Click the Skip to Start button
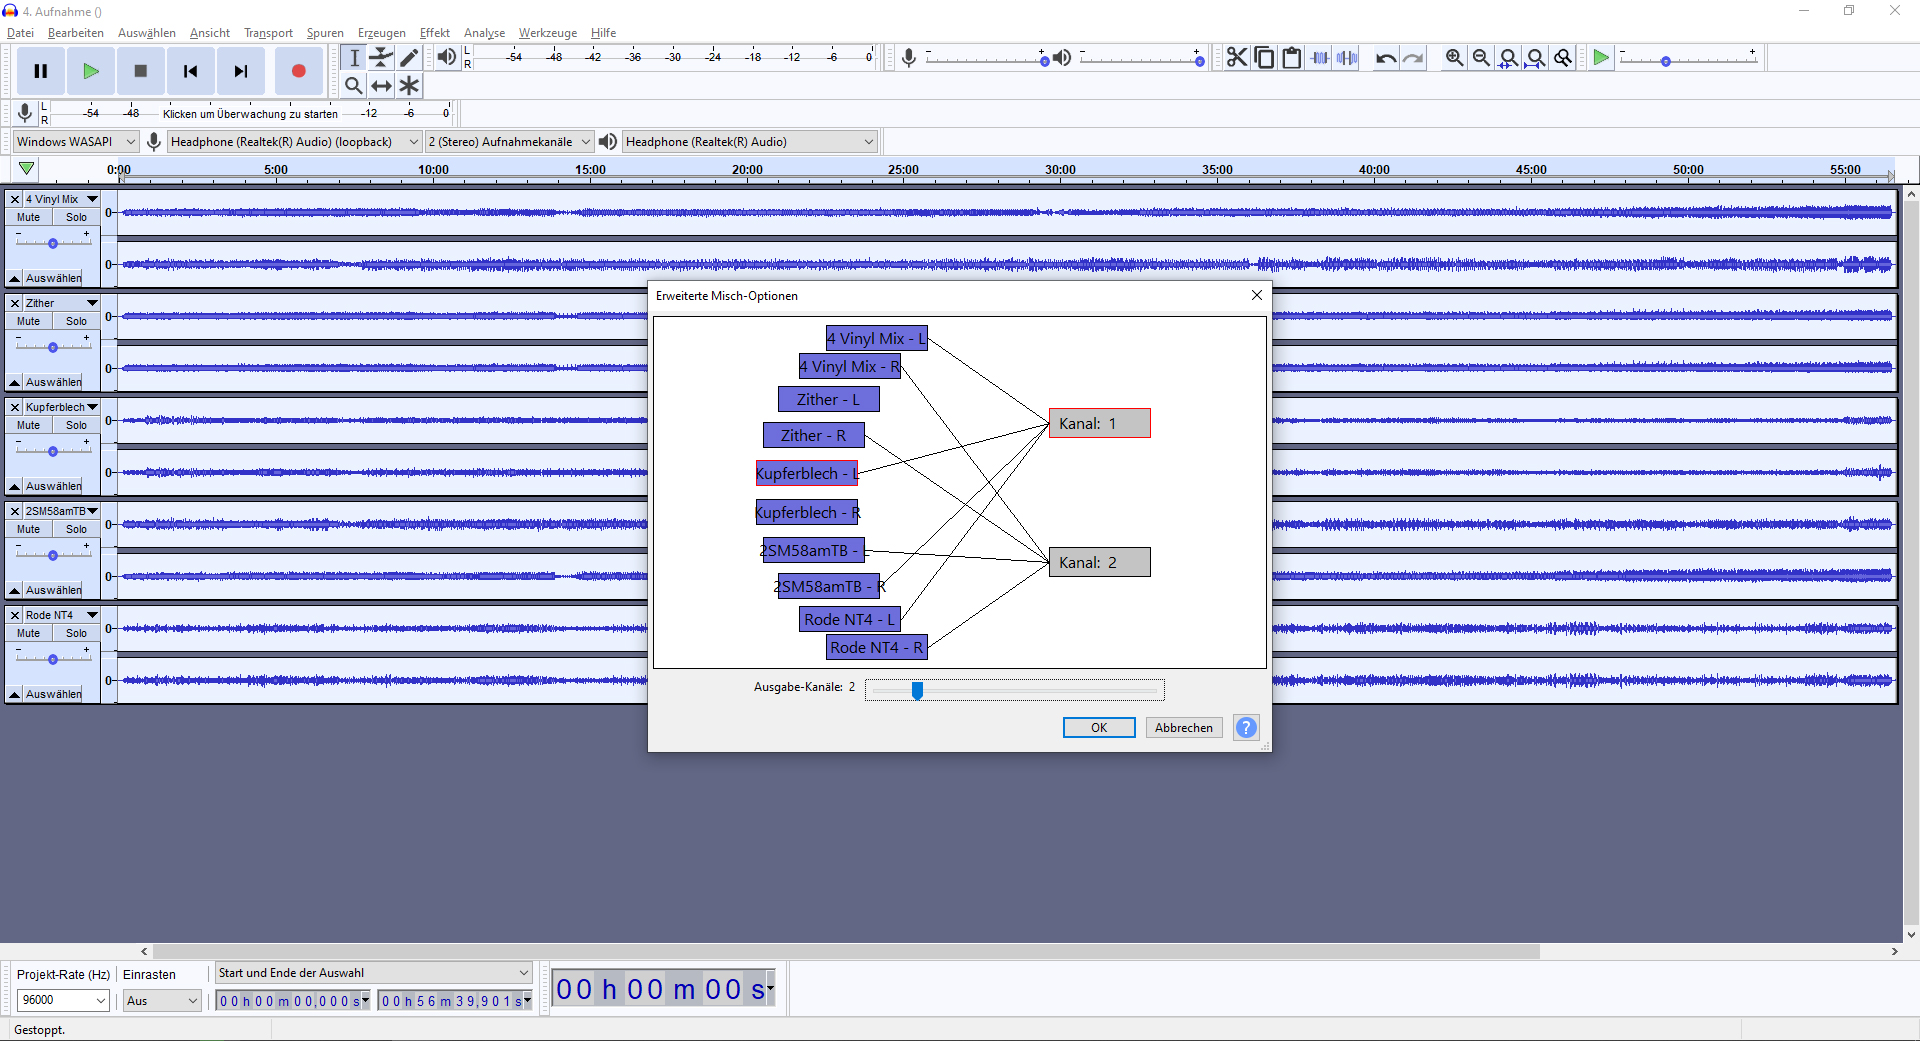The height and width of the screenshot is (1041, 1920). tap(190, 71)
